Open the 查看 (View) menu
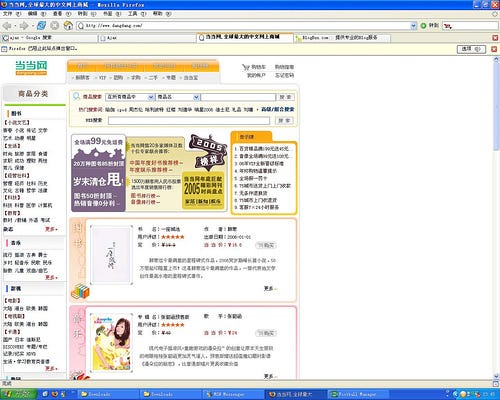This screenshot has height=400, width=500. tap(61, 14)
